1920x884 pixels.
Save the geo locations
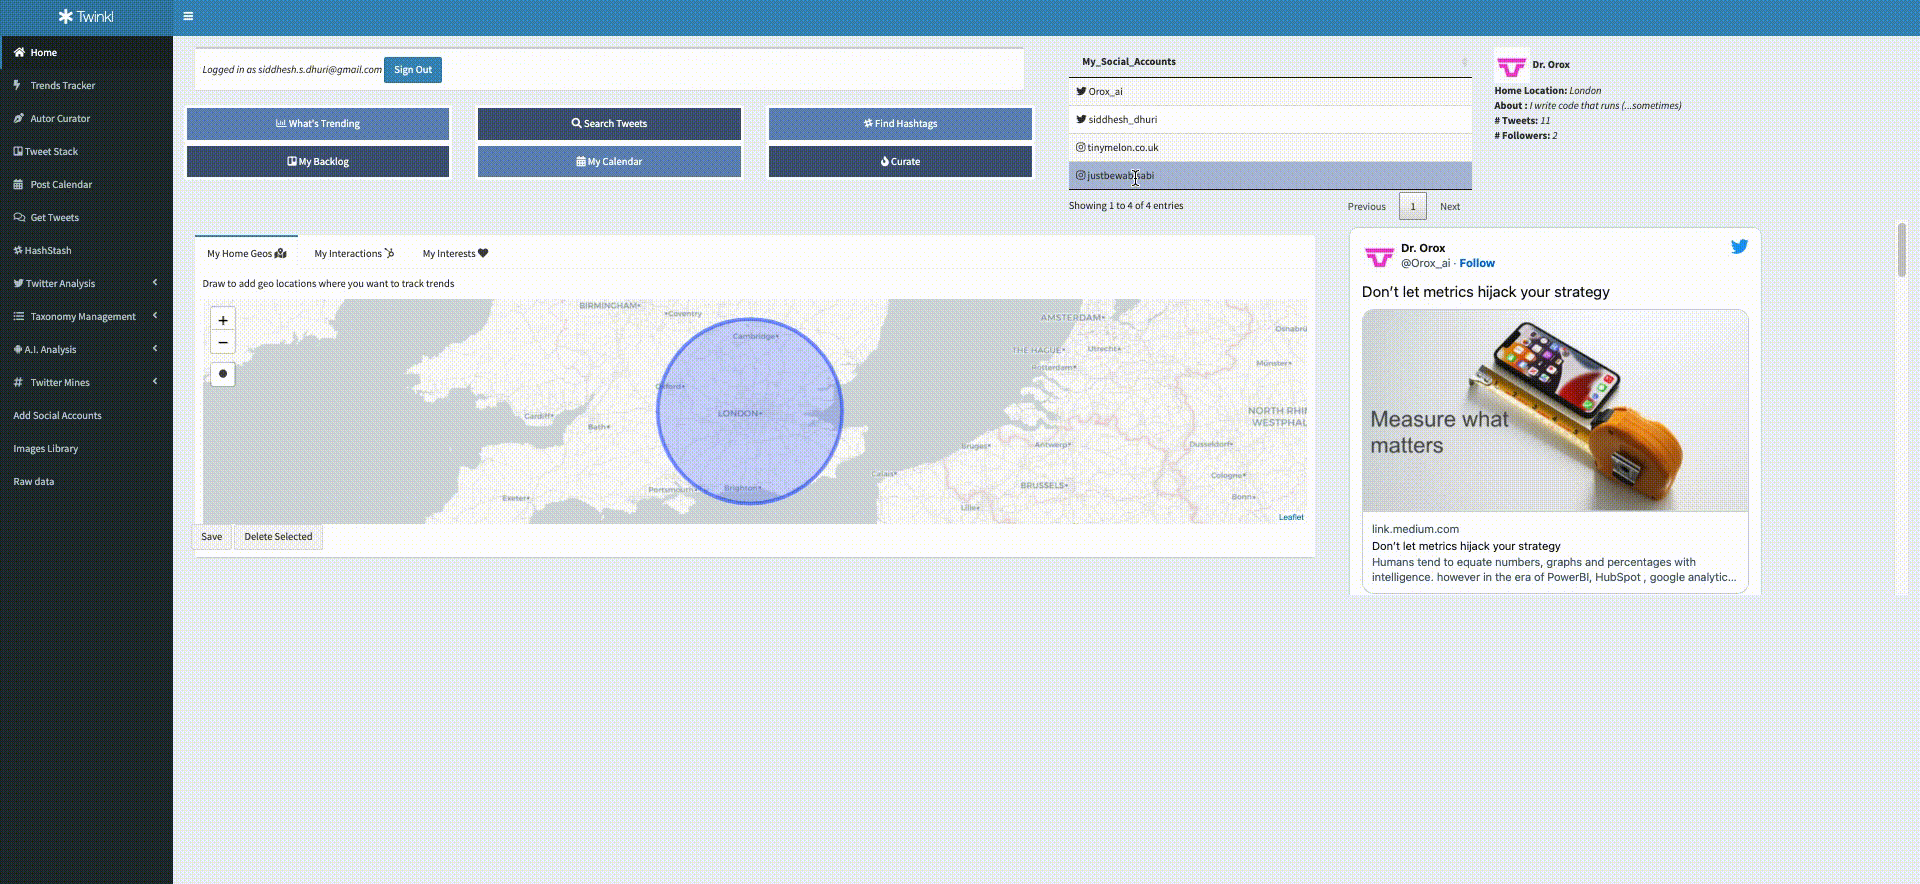coord(212,537)
